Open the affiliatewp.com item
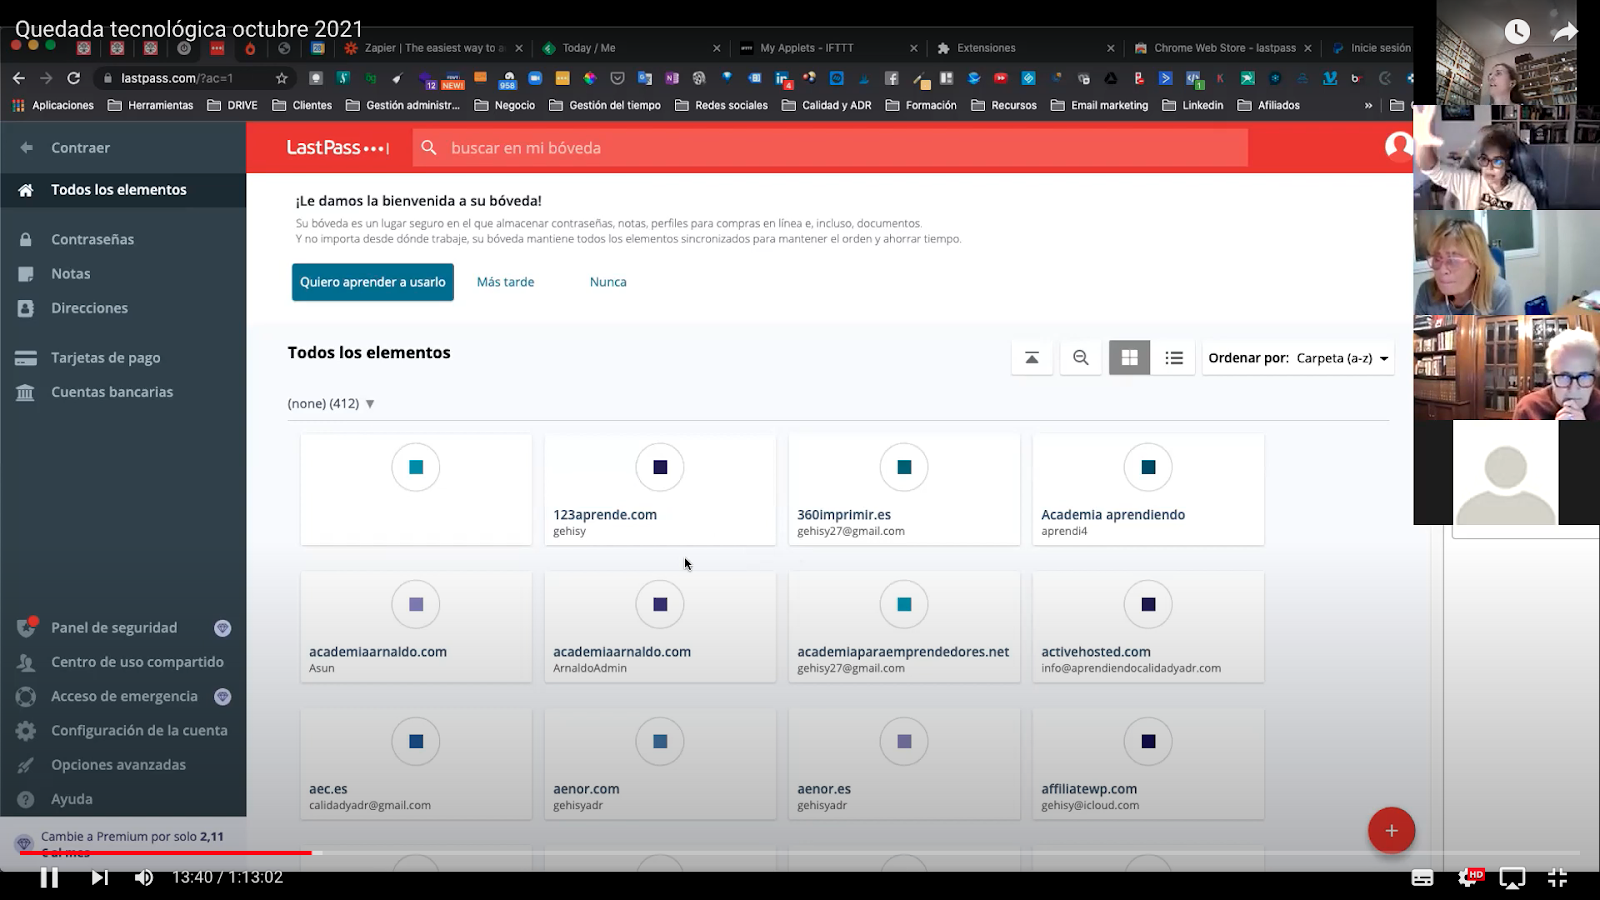The height and width of the screenshot is (900, 1600). 1148,764
